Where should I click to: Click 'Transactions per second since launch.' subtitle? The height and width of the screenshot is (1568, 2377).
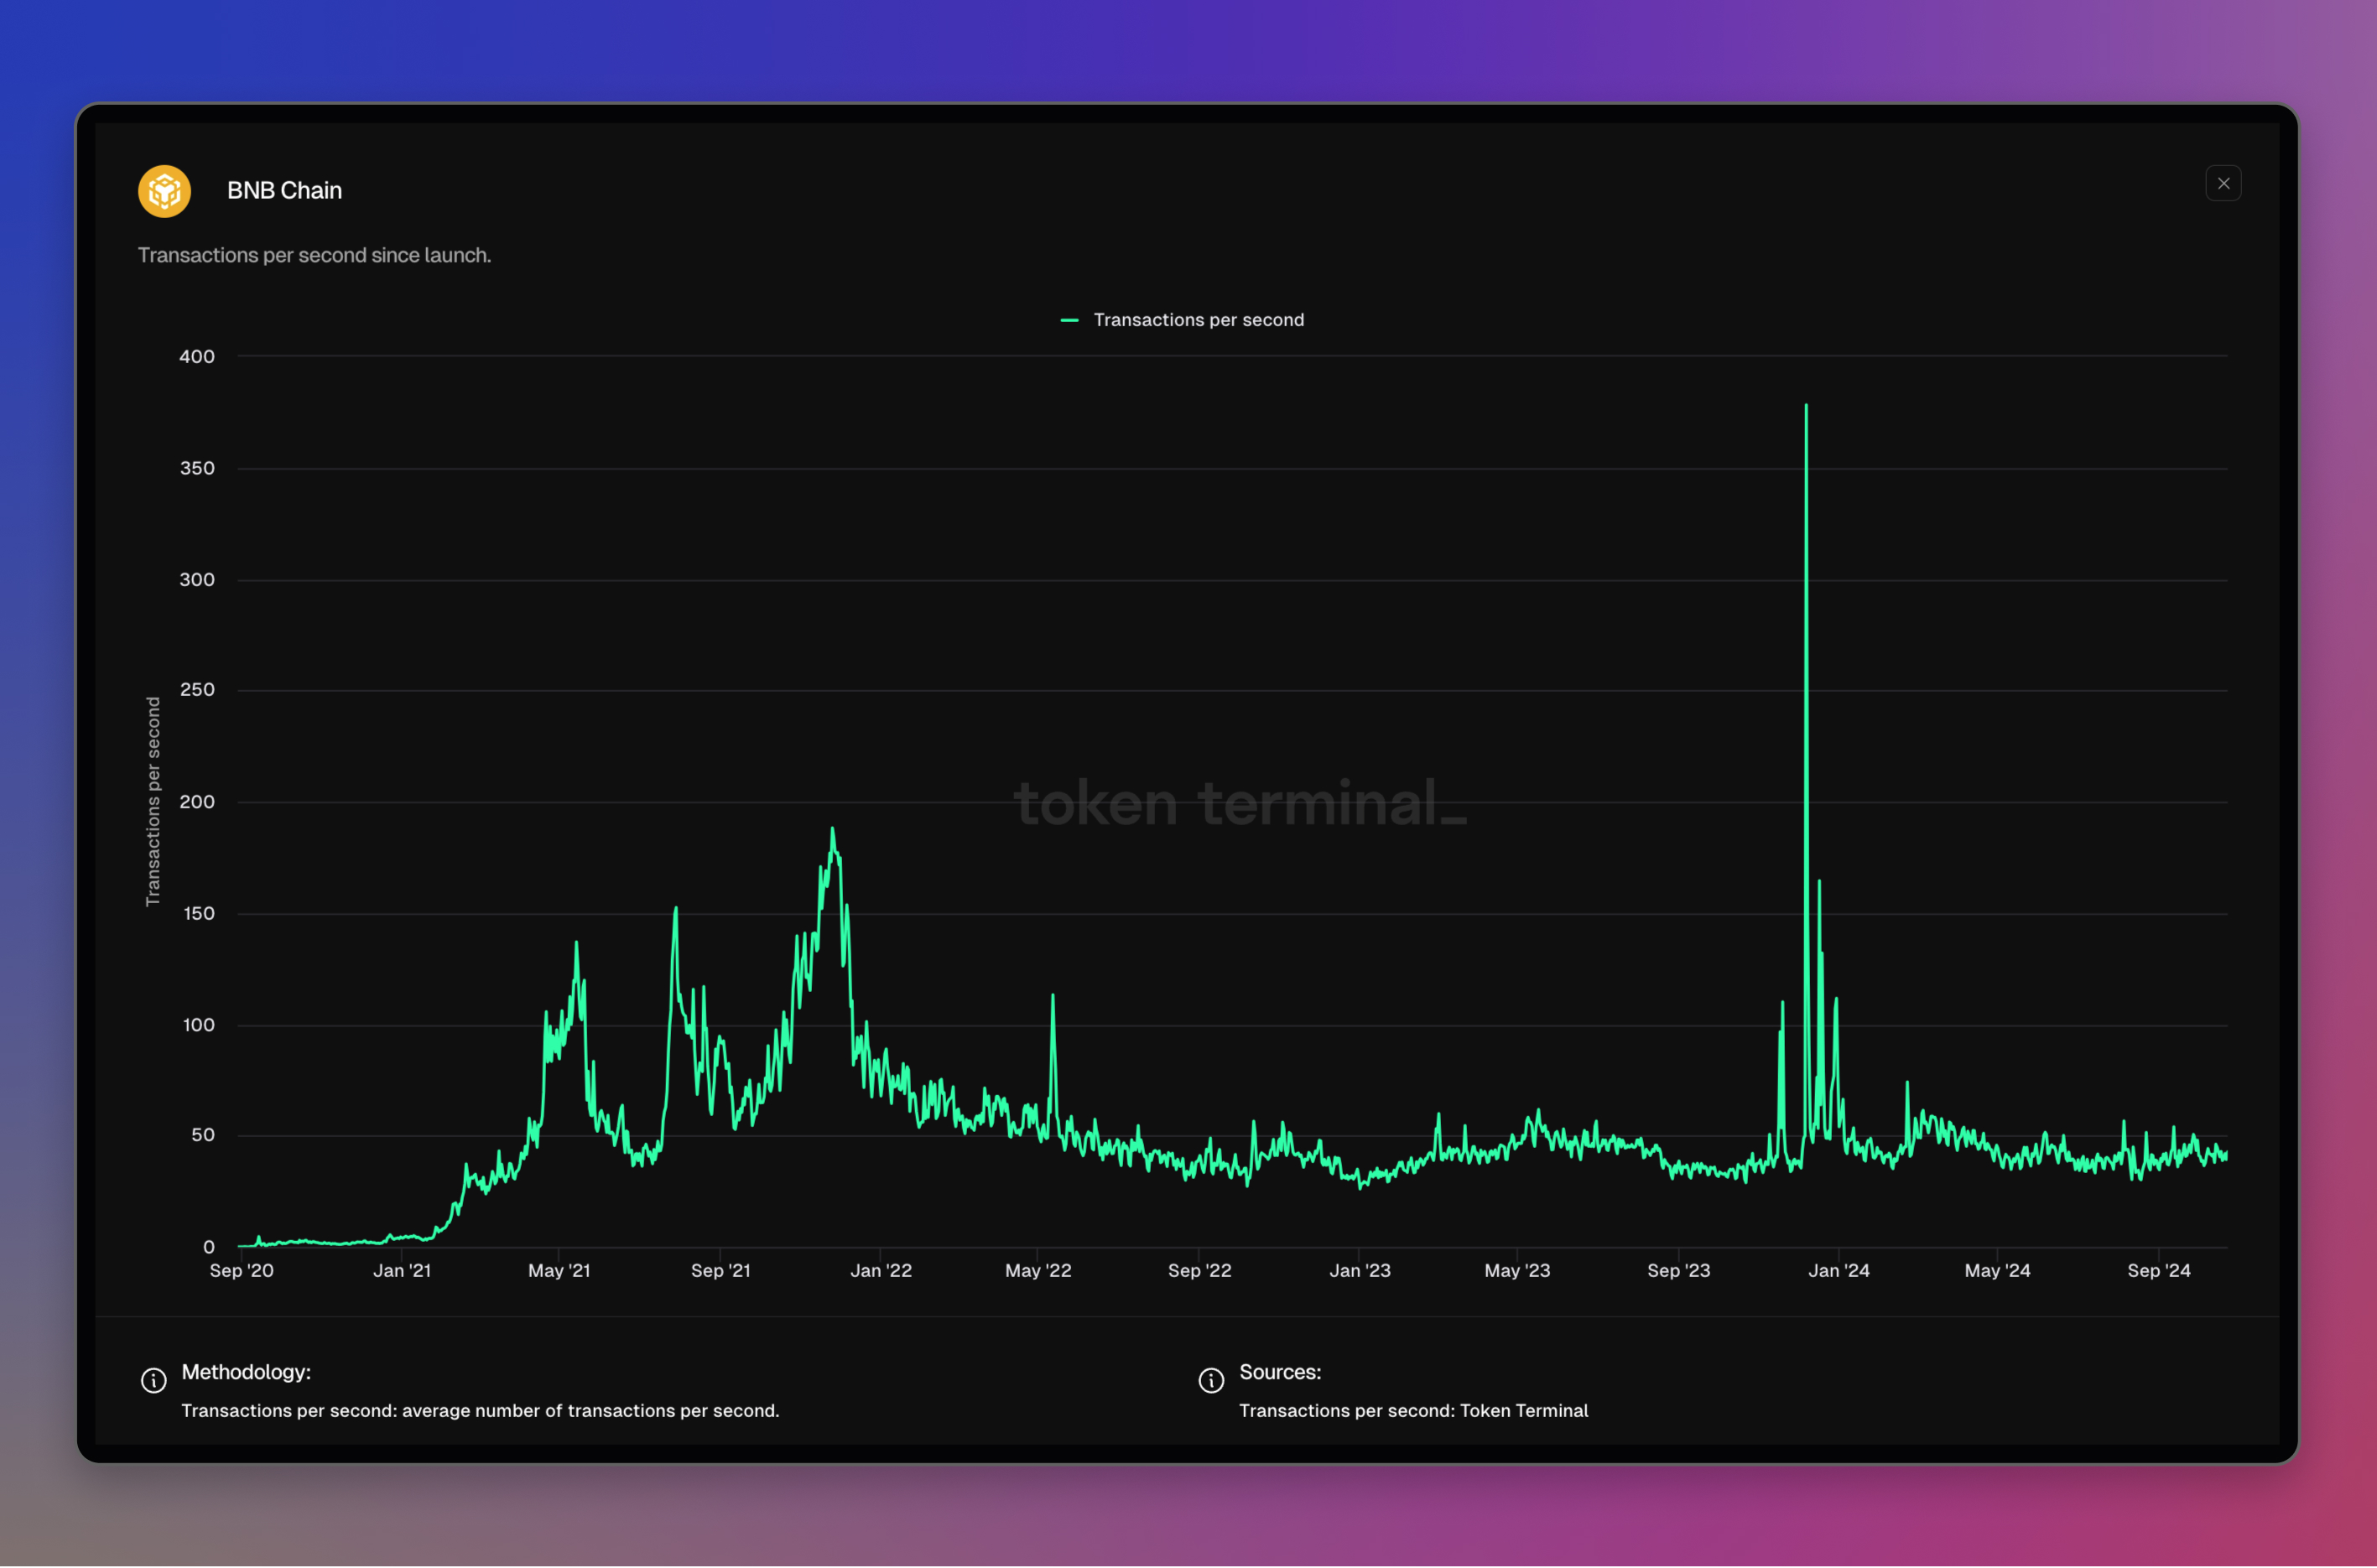(314, 256)
